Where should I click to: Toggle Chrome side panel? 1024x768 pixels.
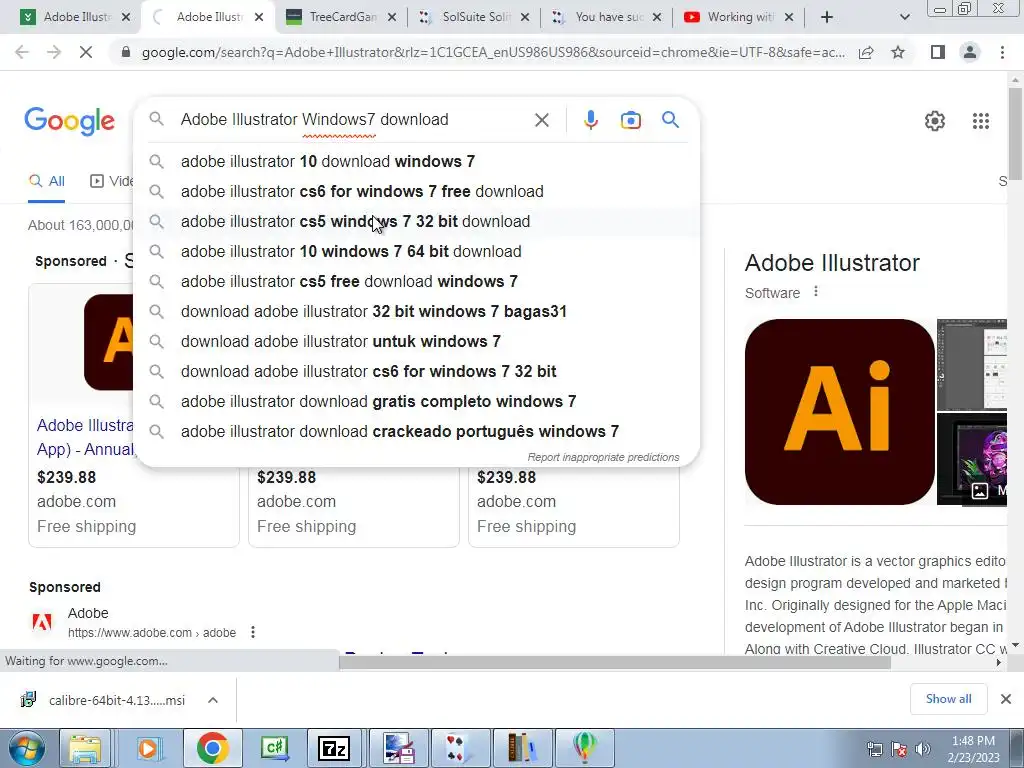tap(938, 52)
